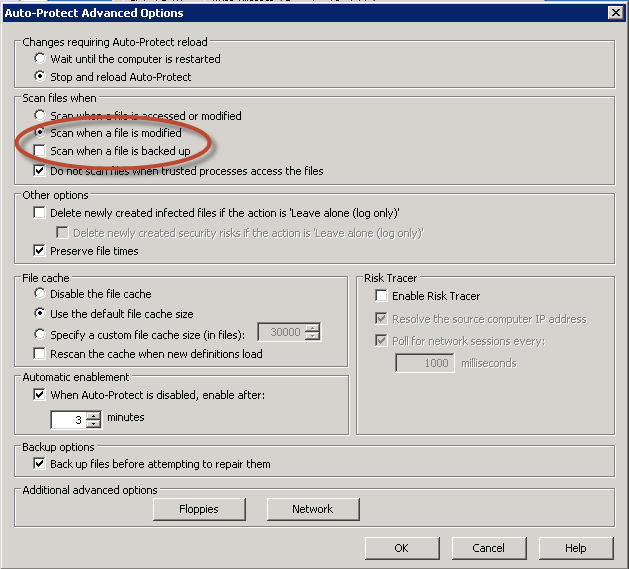Image resolution: width=629 pixels, height=569 pixels.
Task: Click OK to confirm settings
Action: point(401,548)
